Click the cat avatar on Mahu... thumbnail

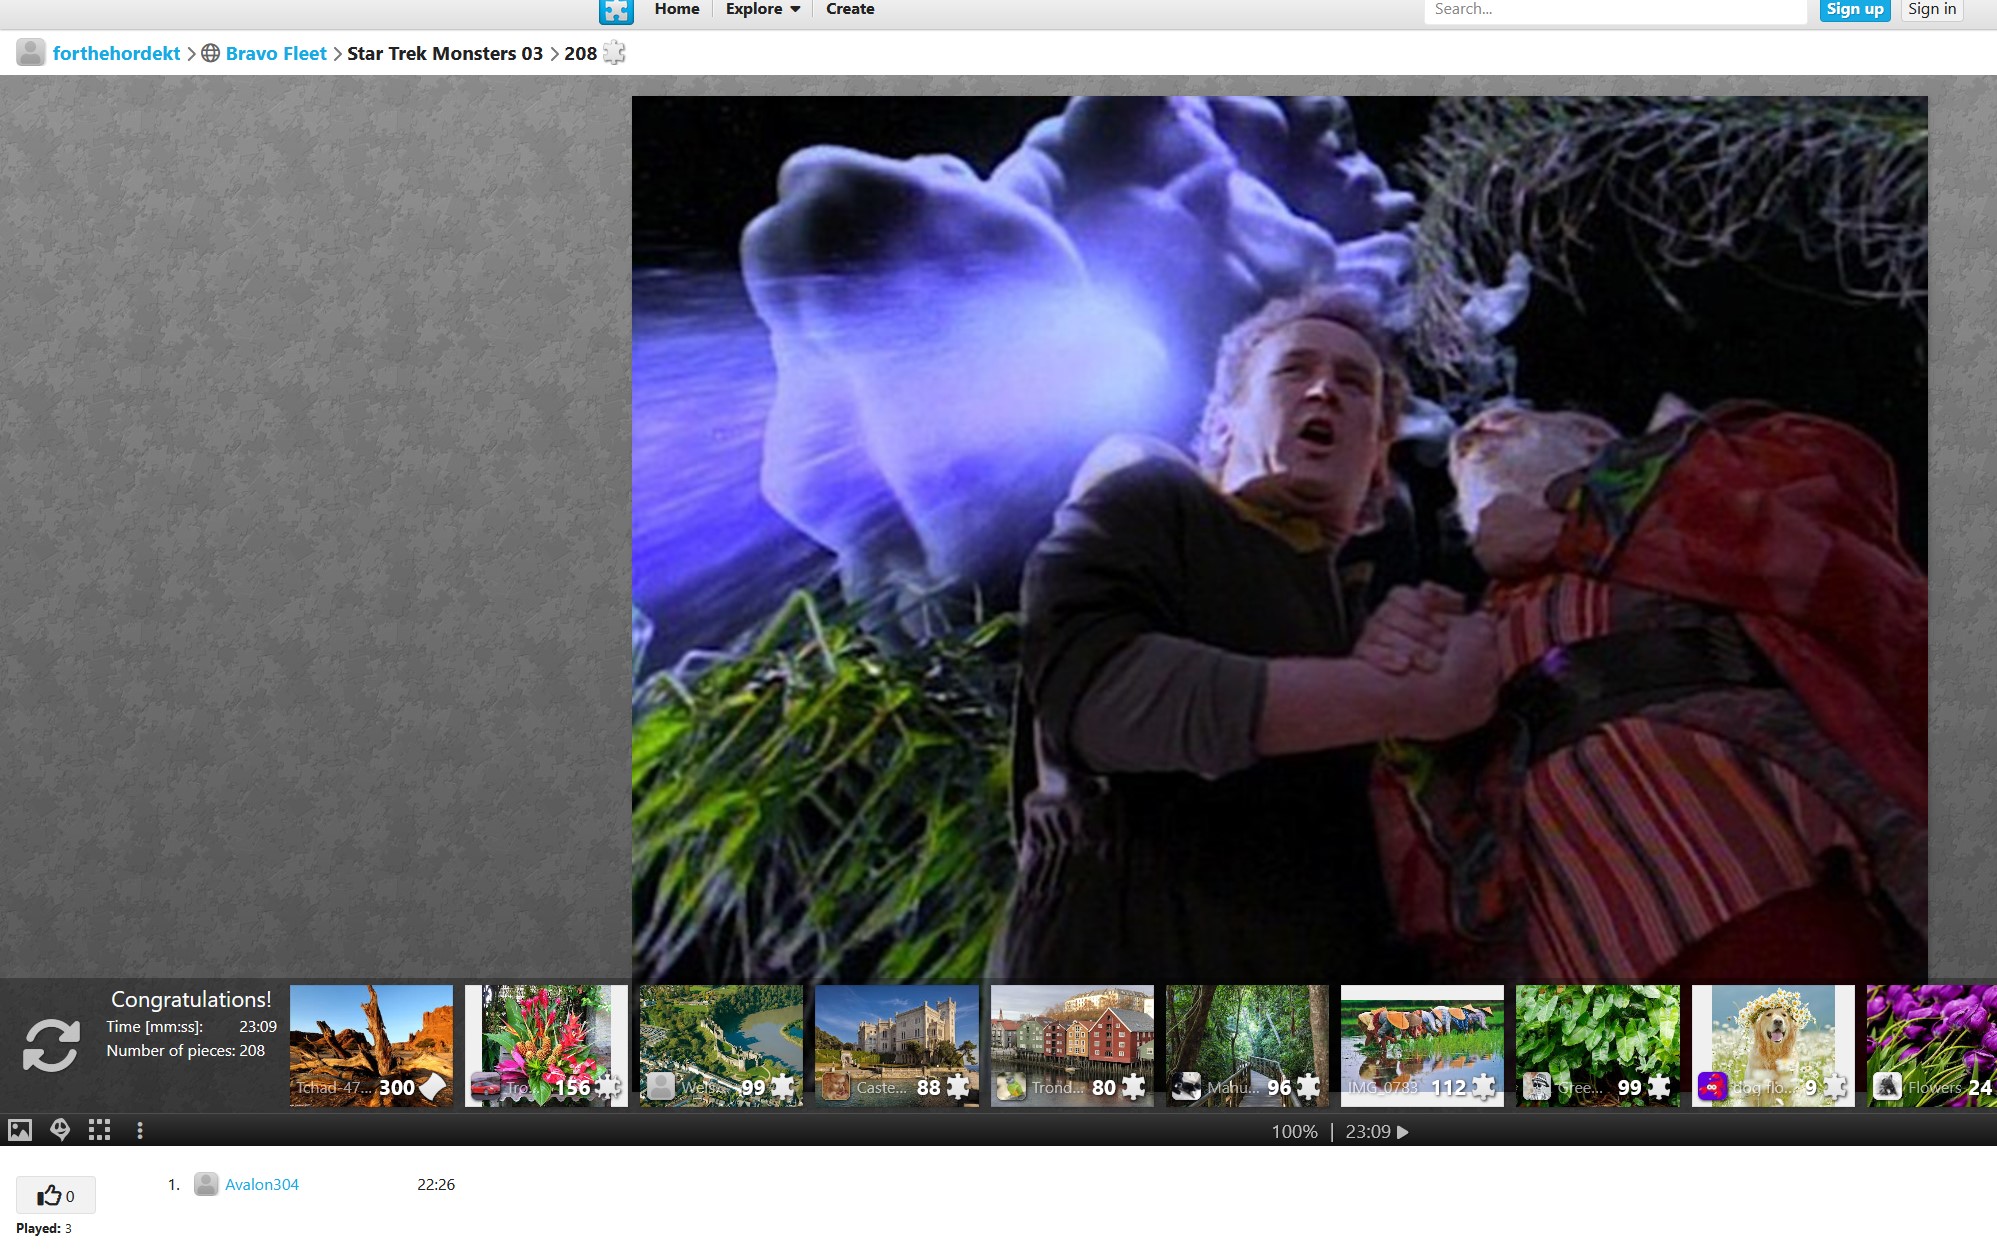(x=1186, y=1087)
